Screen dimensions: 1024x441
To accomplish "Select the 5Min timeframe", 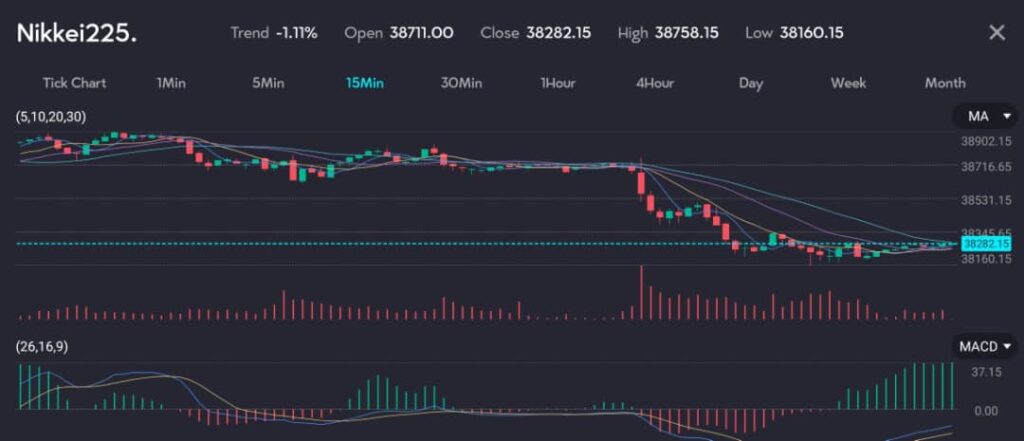I will pyautogui.click(x=268, y=83).
